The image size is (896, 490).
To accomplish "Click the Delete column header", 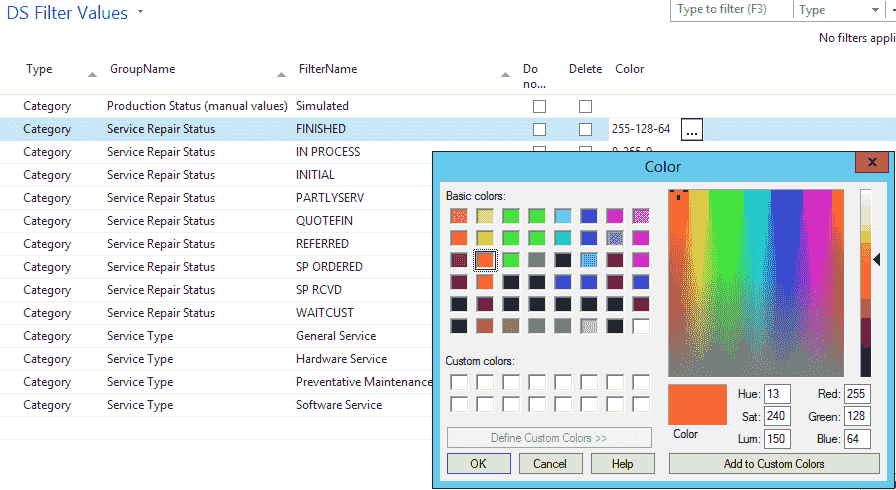I will click(x=585, y=69).
